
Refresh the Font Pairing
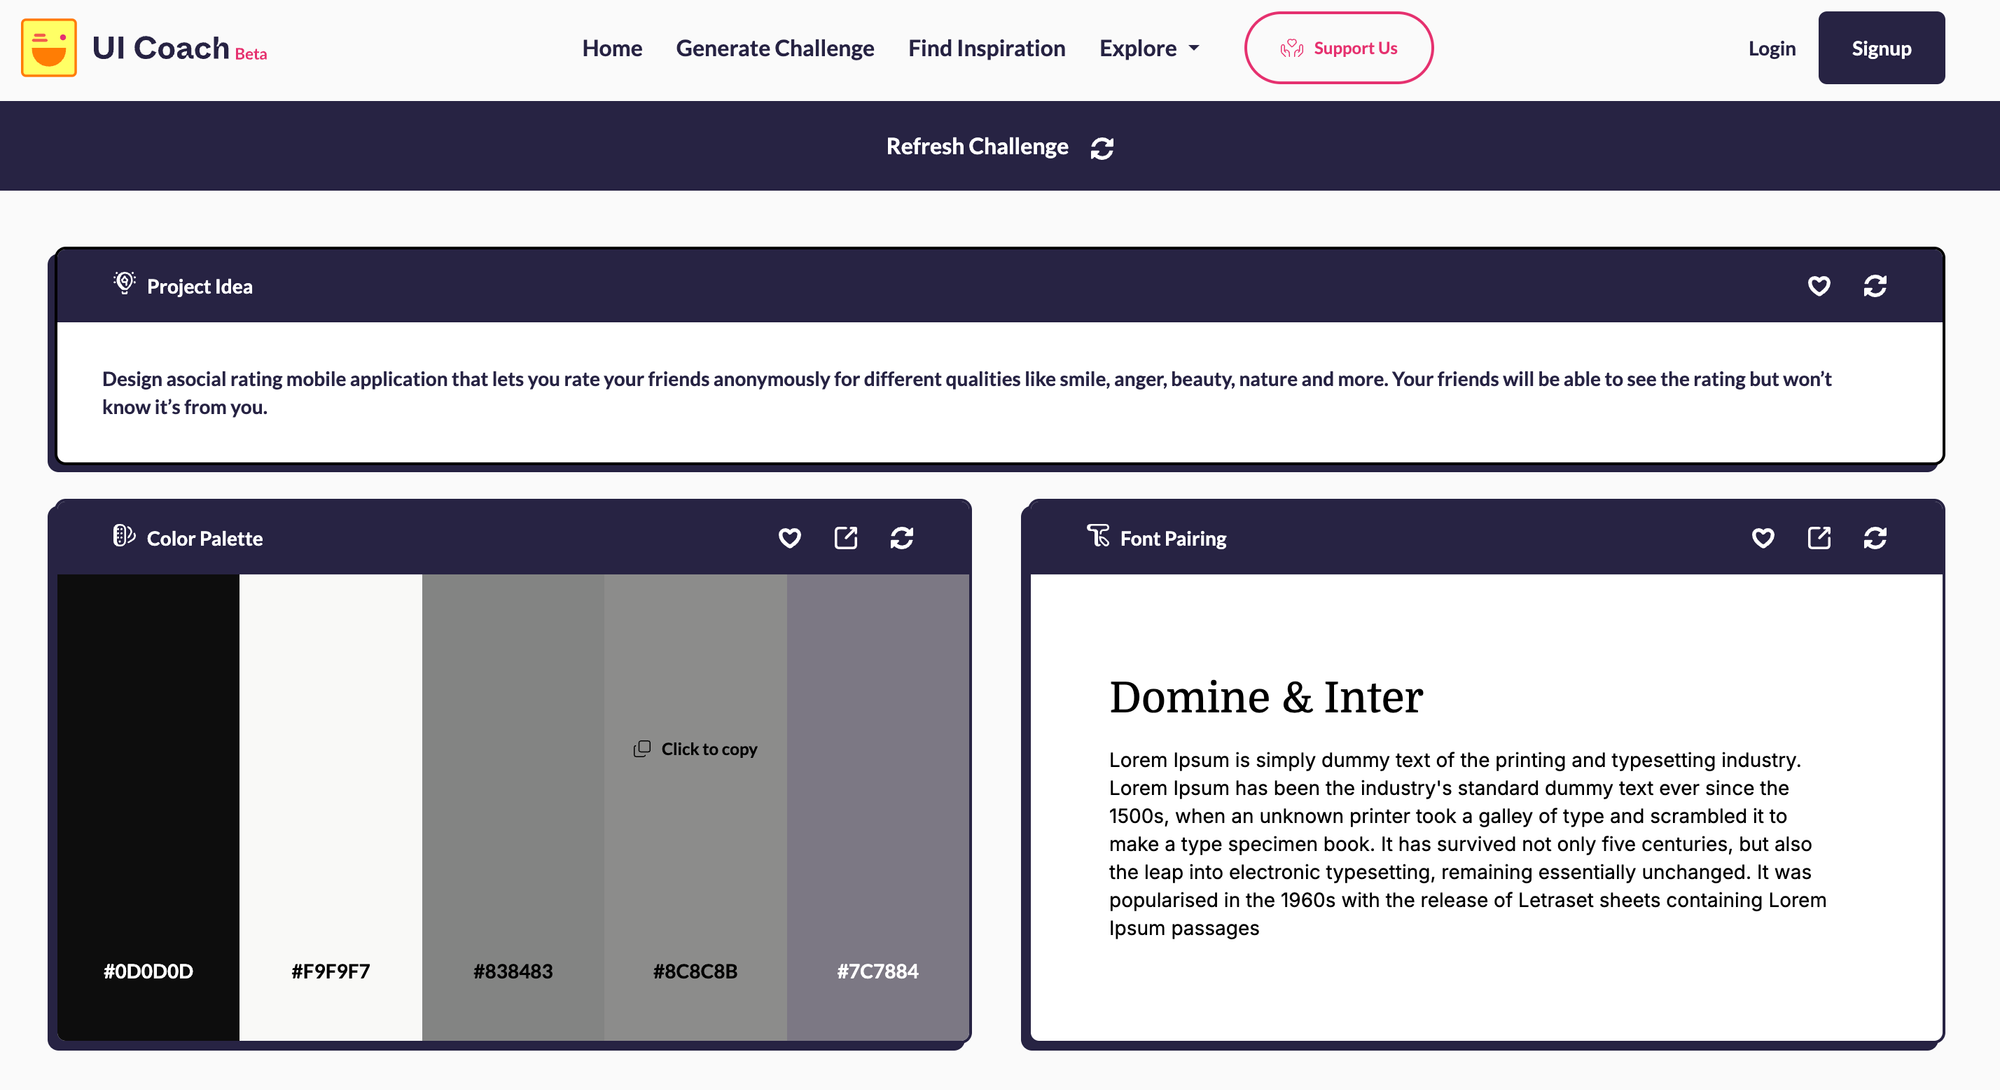click(1875, 538)
